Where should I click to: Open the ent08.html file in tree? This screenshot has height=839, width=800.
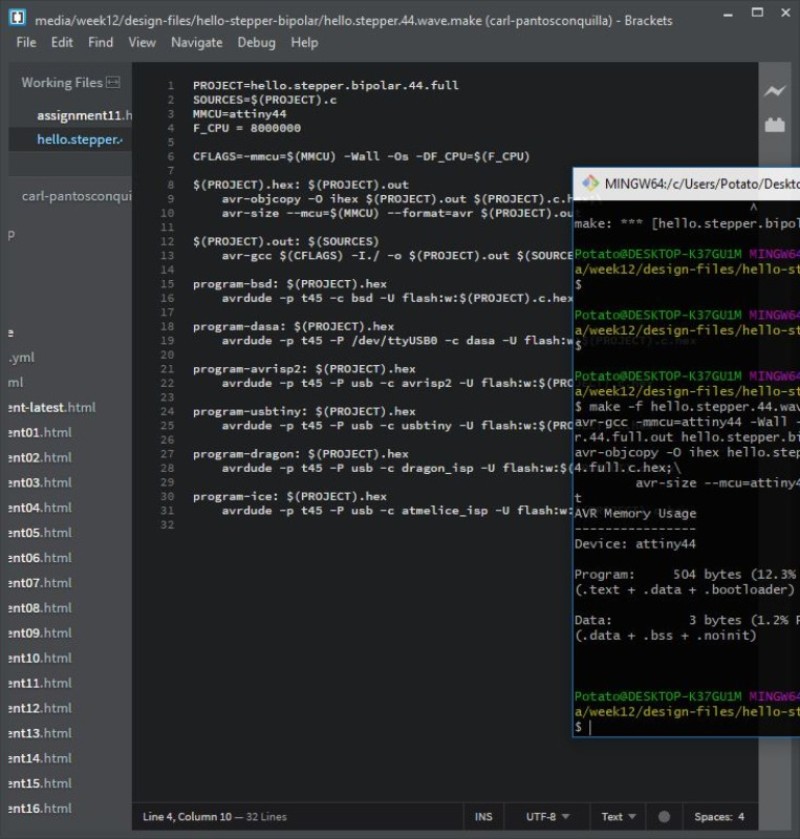(40, 608)
